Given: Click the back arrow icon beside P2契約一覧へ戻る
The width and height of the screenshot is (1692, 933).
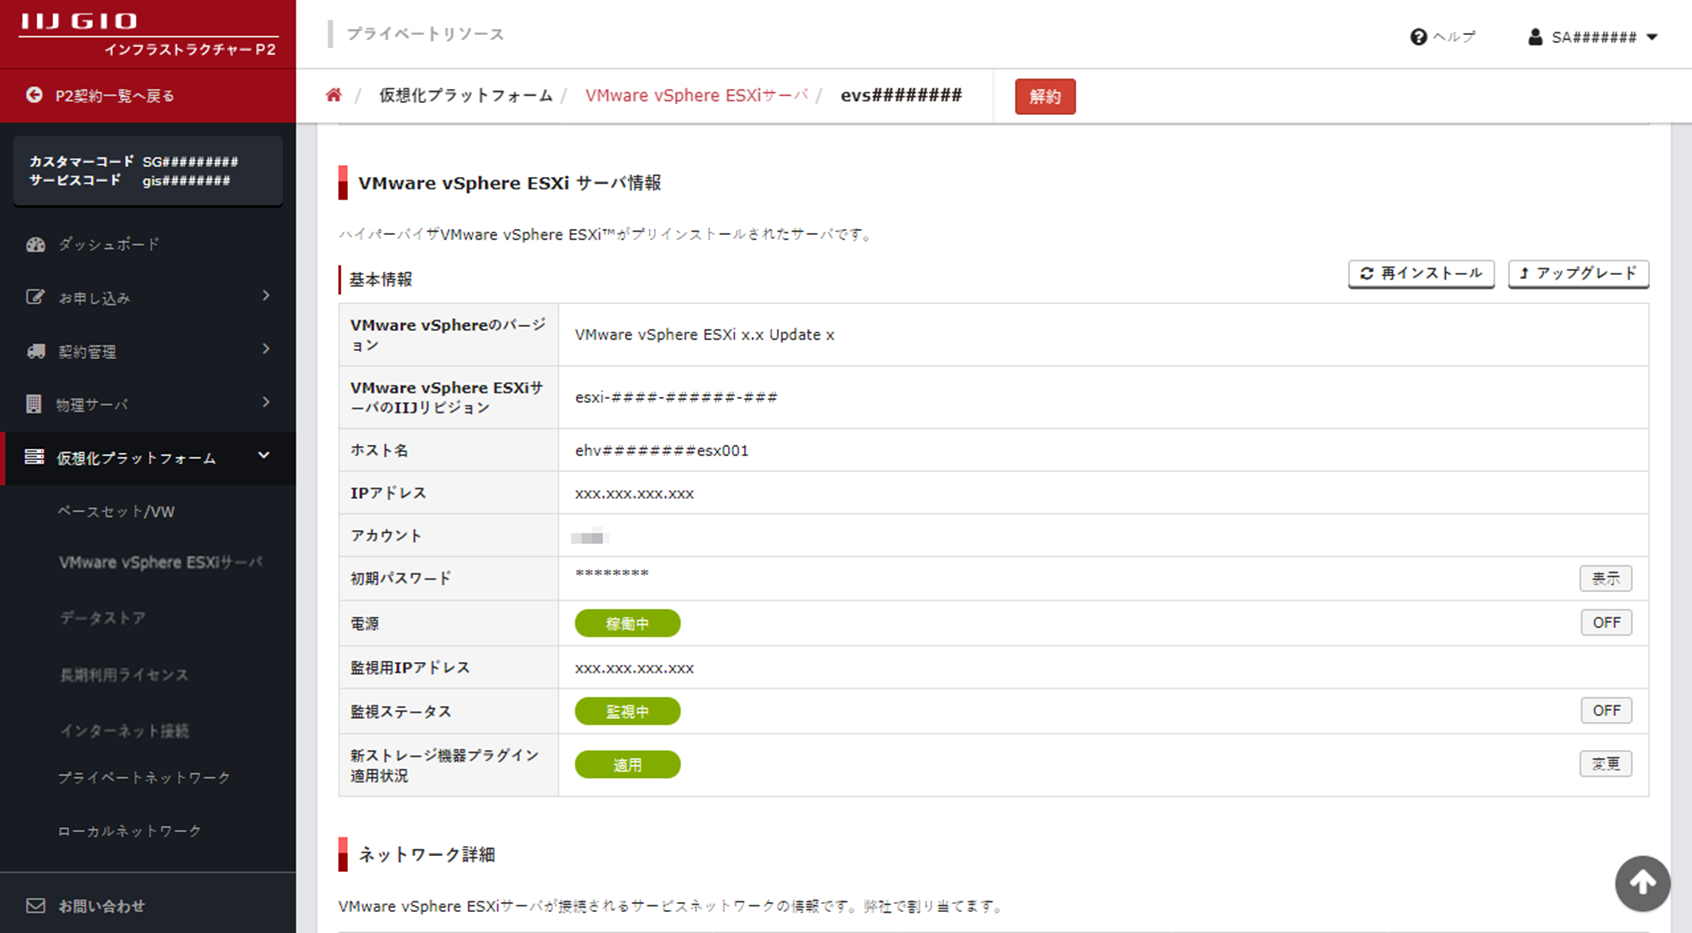Looking at the screenshot, I should click(x=34, y=95).
